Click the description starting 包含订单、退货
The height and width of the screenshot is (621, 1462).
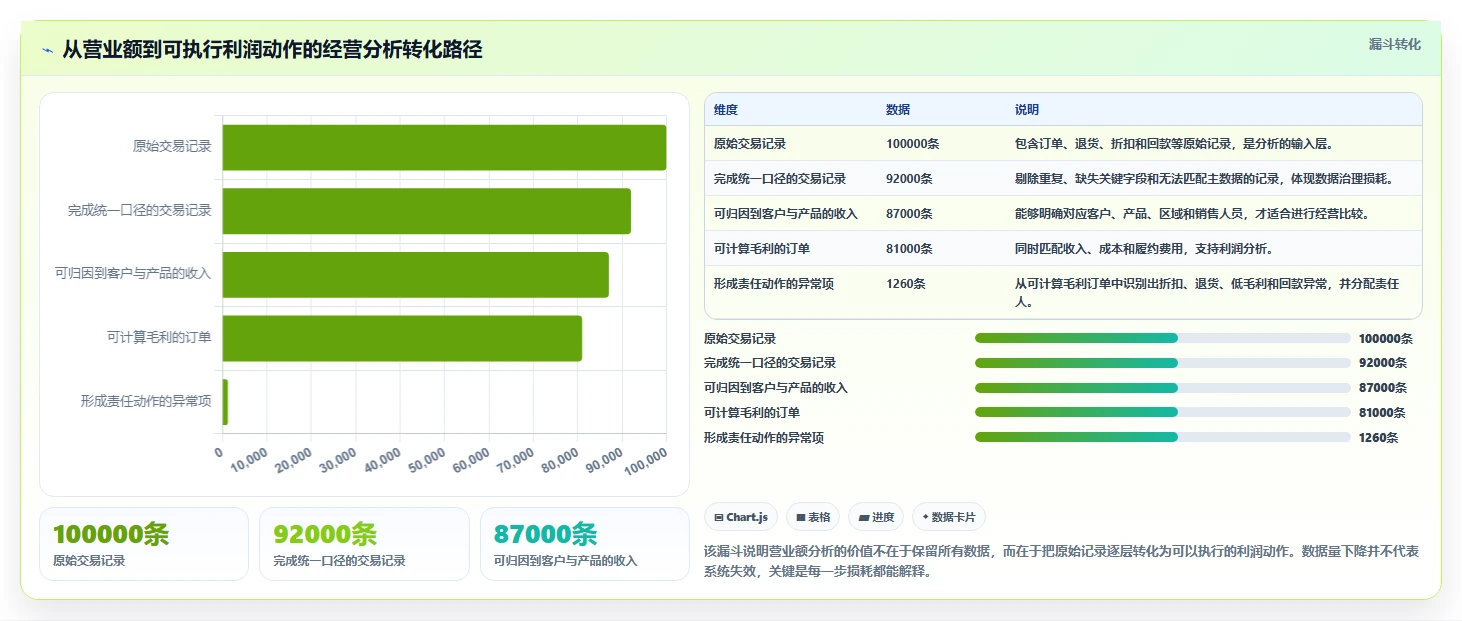point(1174,144)
